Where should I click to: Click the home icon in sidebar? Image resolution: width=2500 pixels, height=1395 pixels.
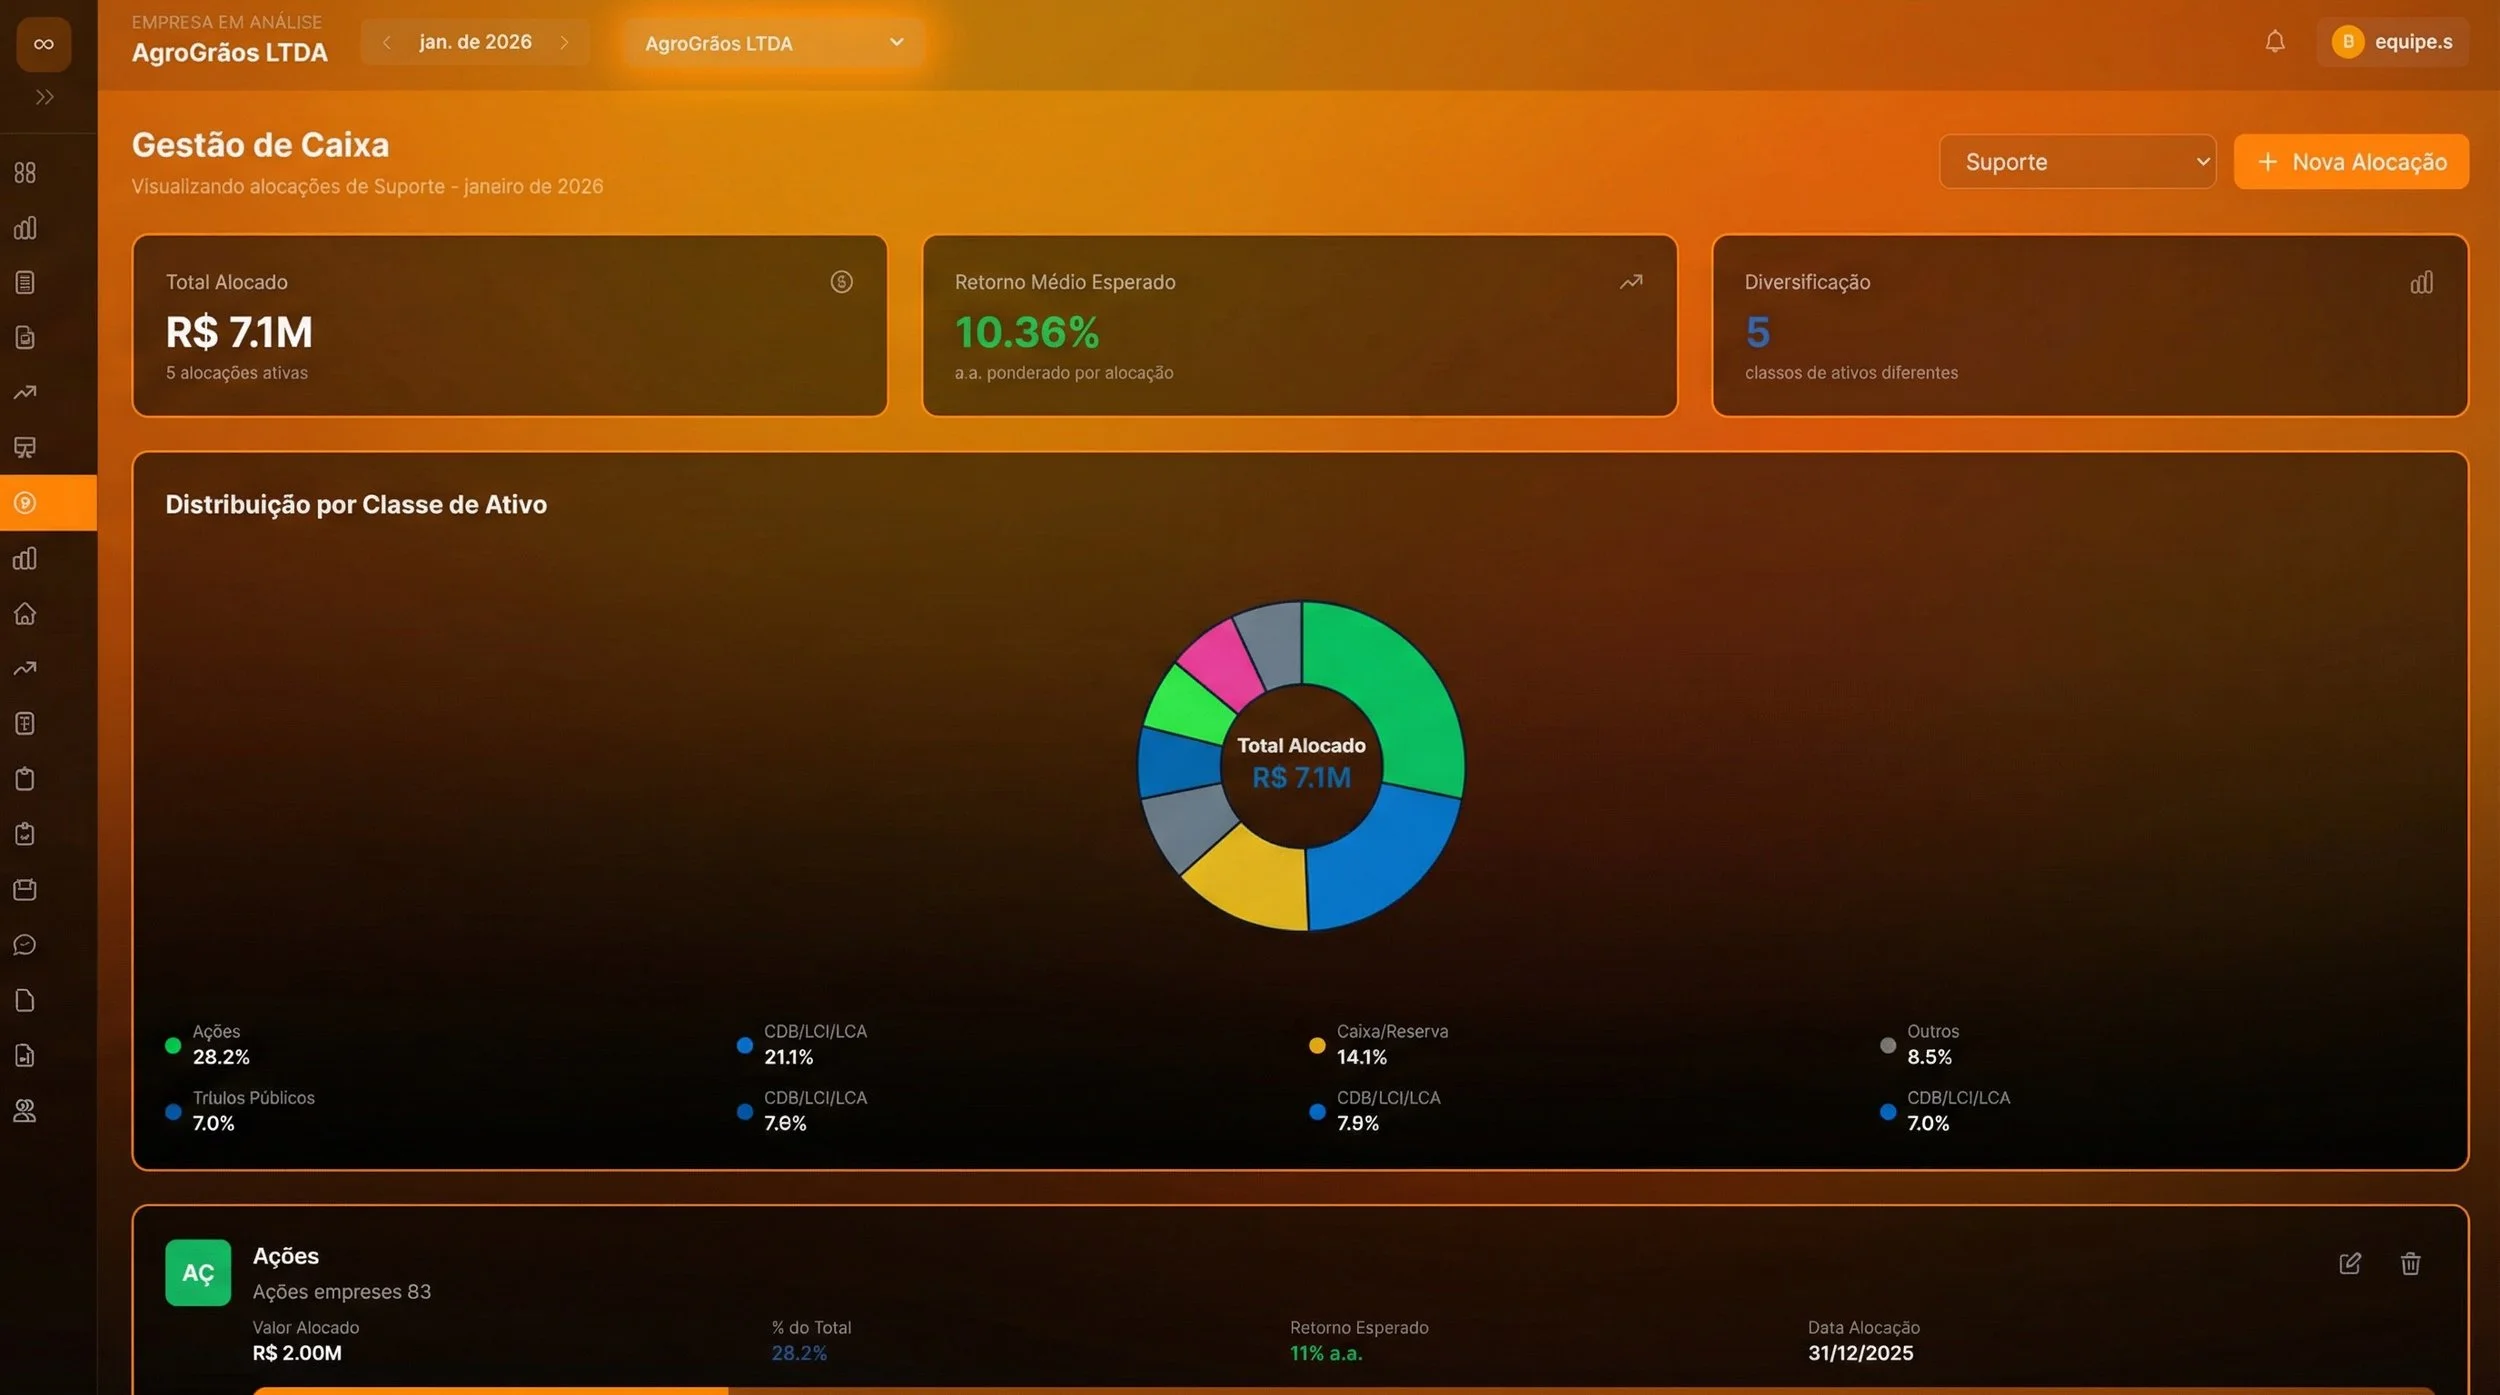(25, 614)
